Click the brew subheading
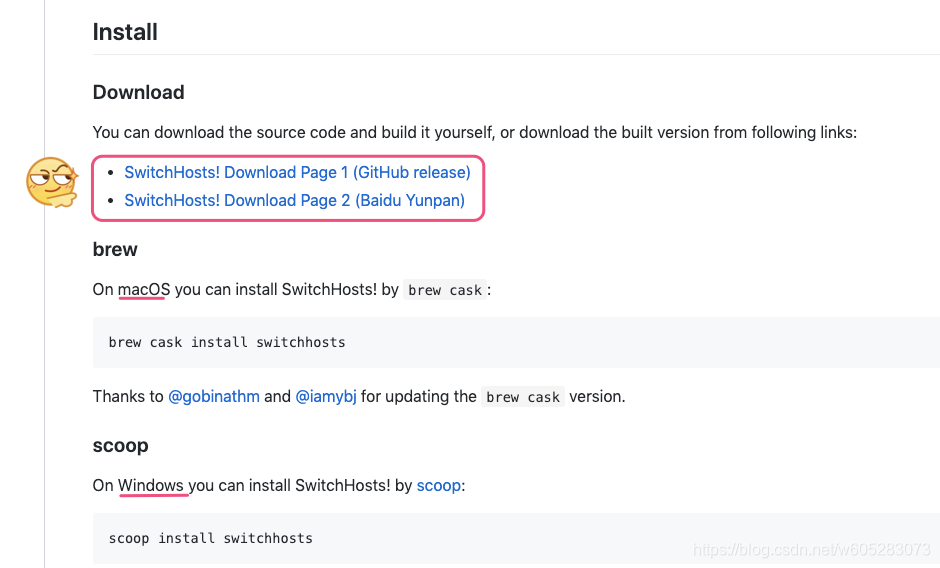 coord(115,250)
